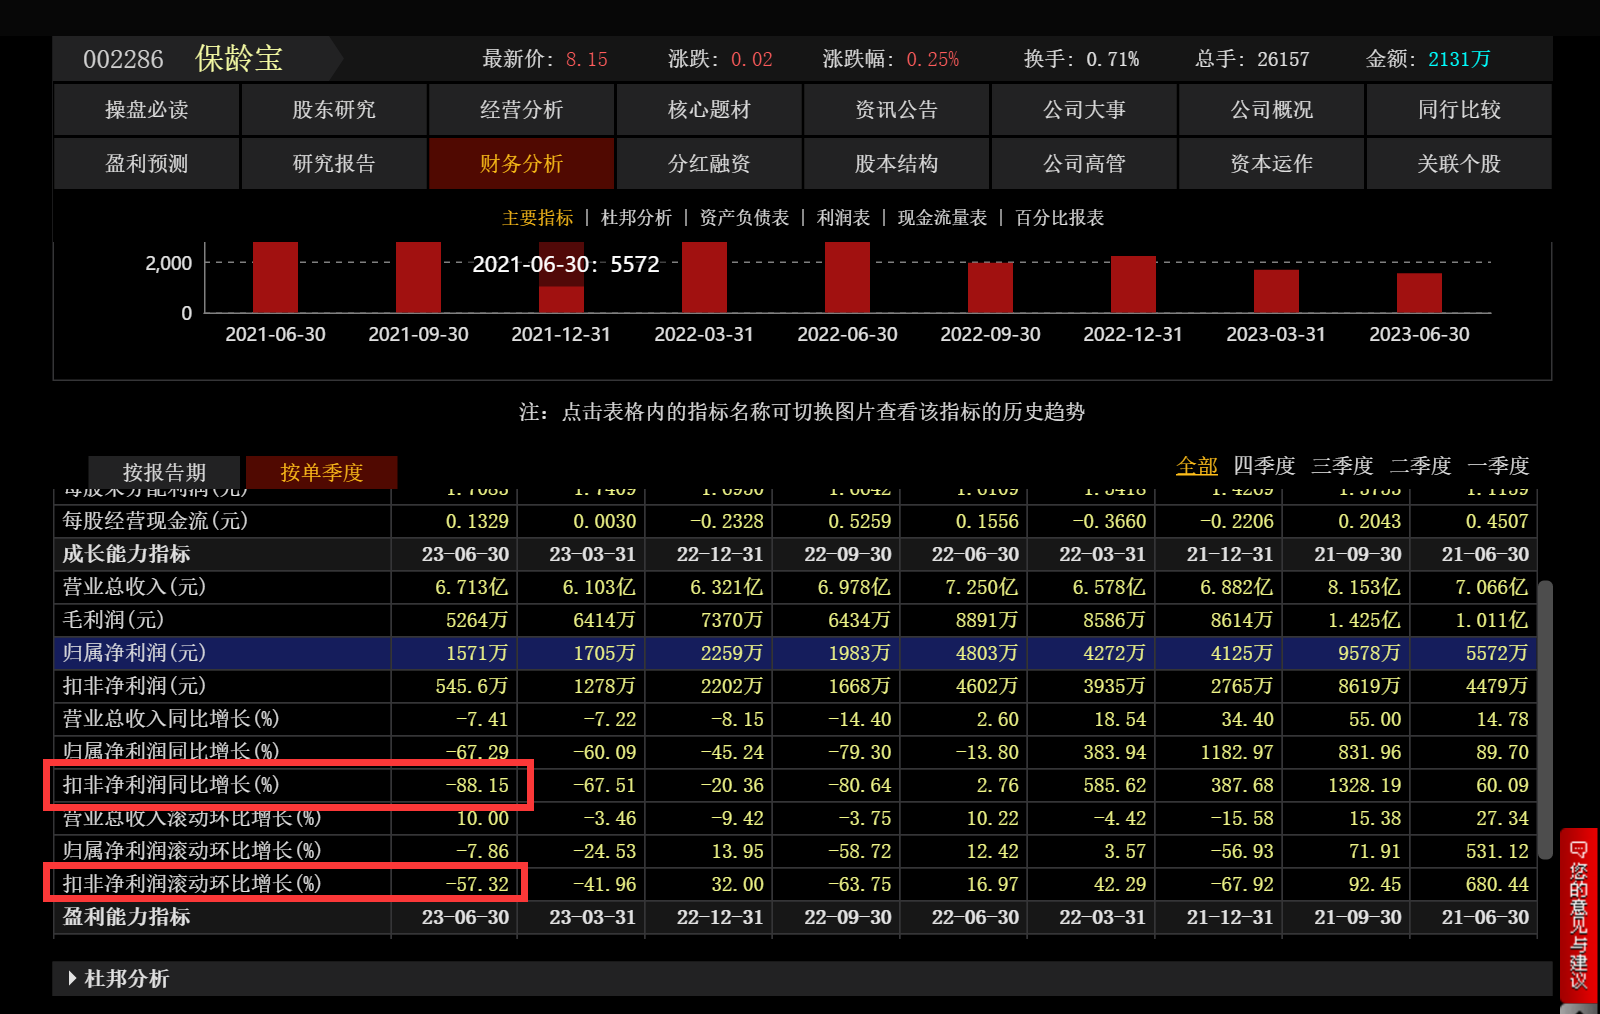
Task: Open the 股本结构 tab
Action: 896,164
